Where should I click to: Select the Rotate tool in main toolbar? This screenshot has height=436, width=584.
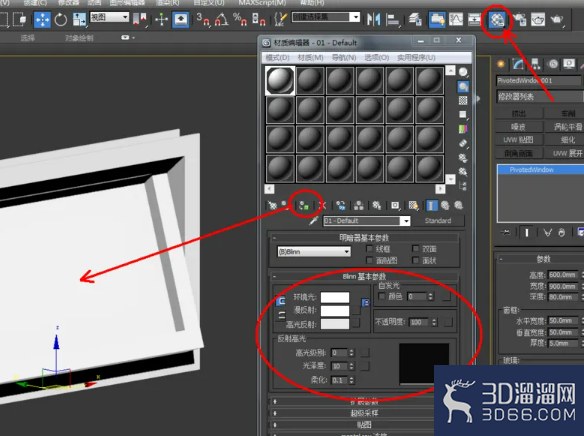[x=60, y=19]
